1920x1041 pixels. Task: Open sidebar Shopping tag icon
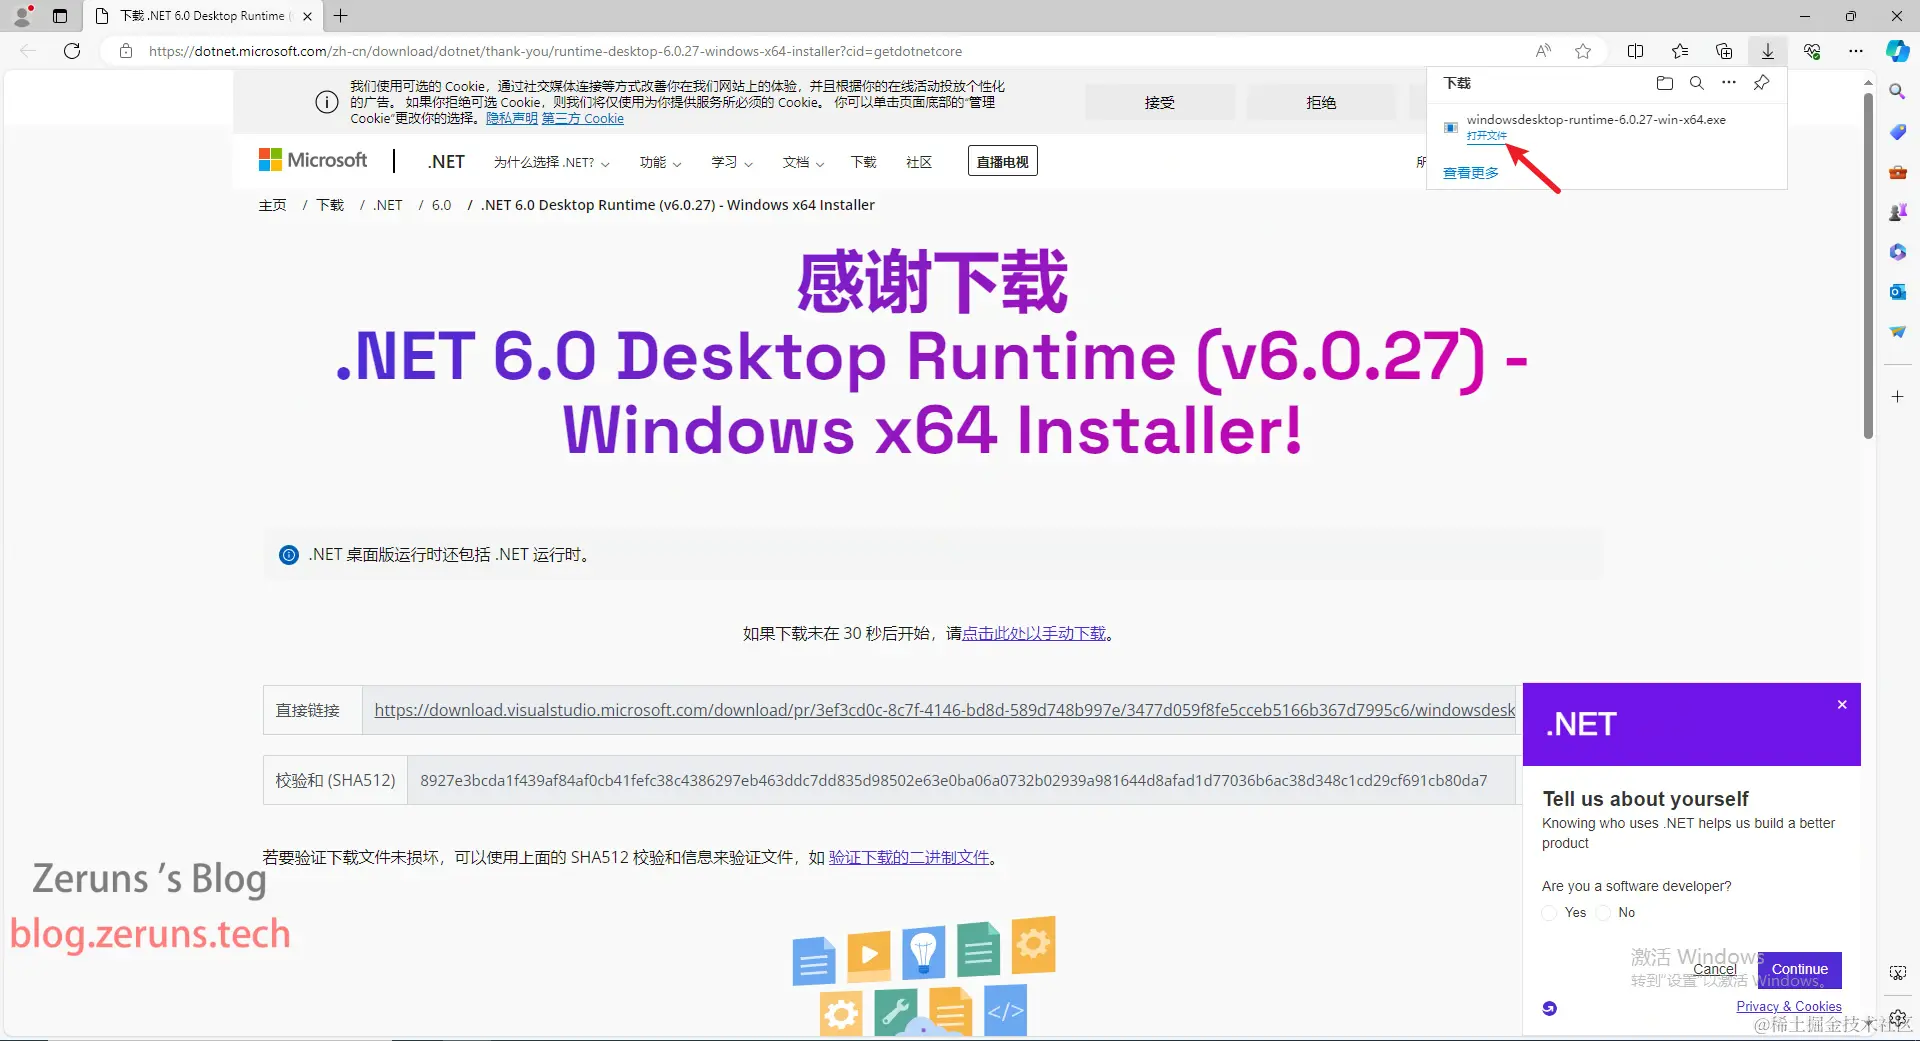1897,132
